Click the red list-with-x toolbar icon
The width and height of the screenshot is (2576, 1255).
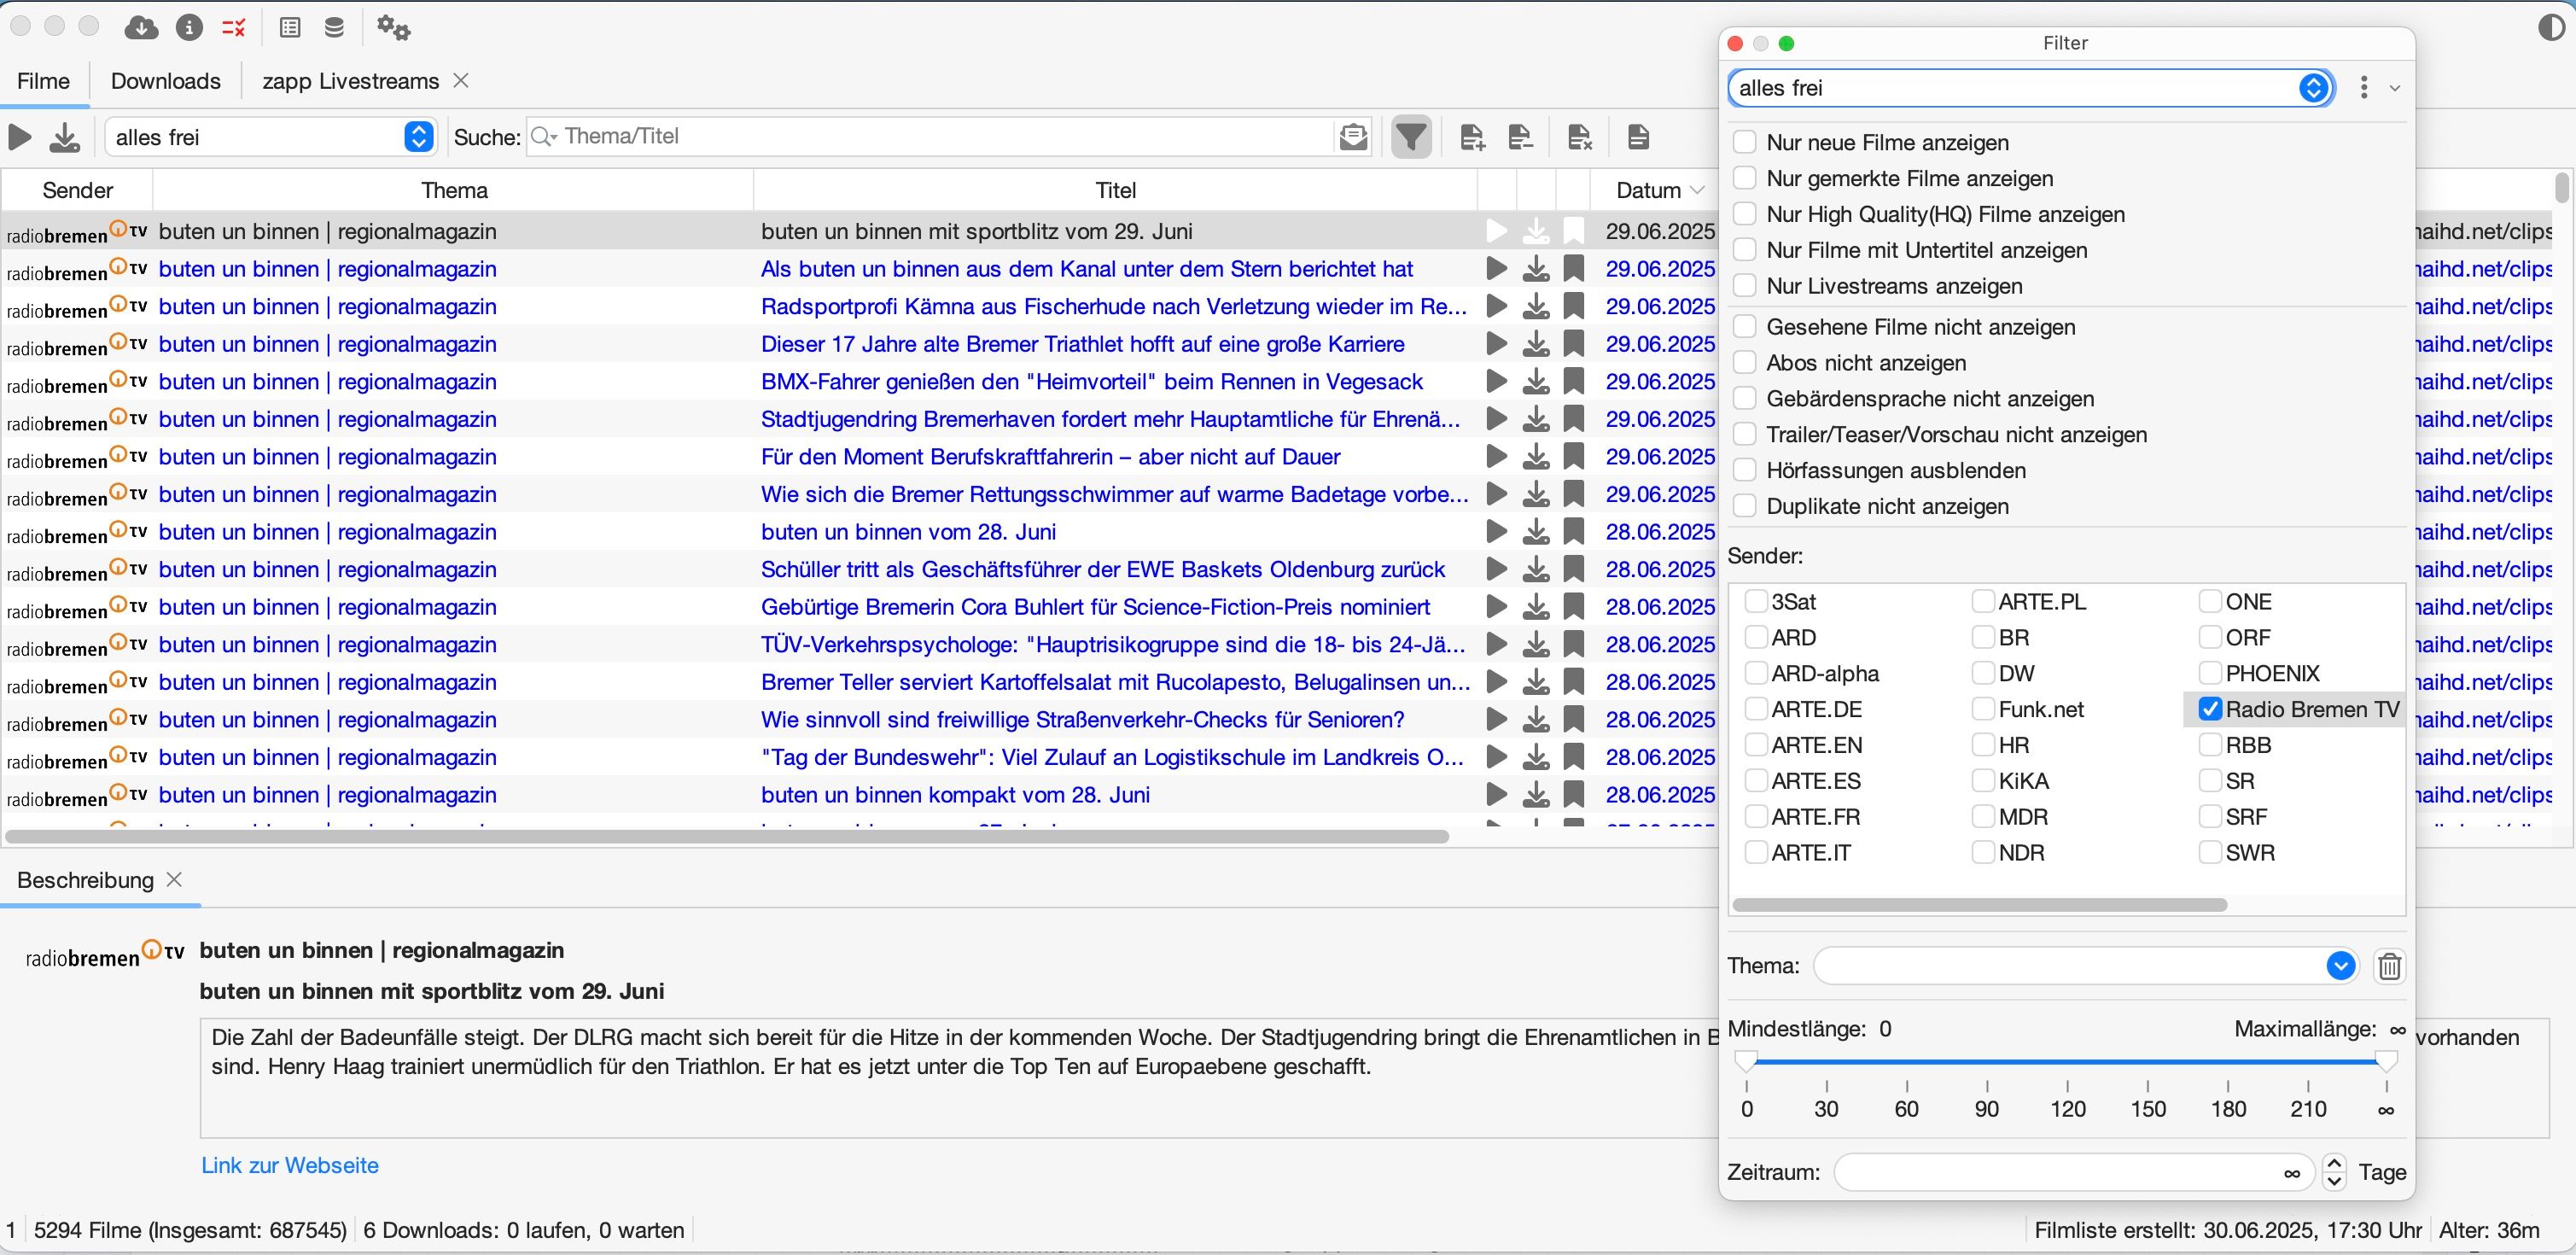234,27
